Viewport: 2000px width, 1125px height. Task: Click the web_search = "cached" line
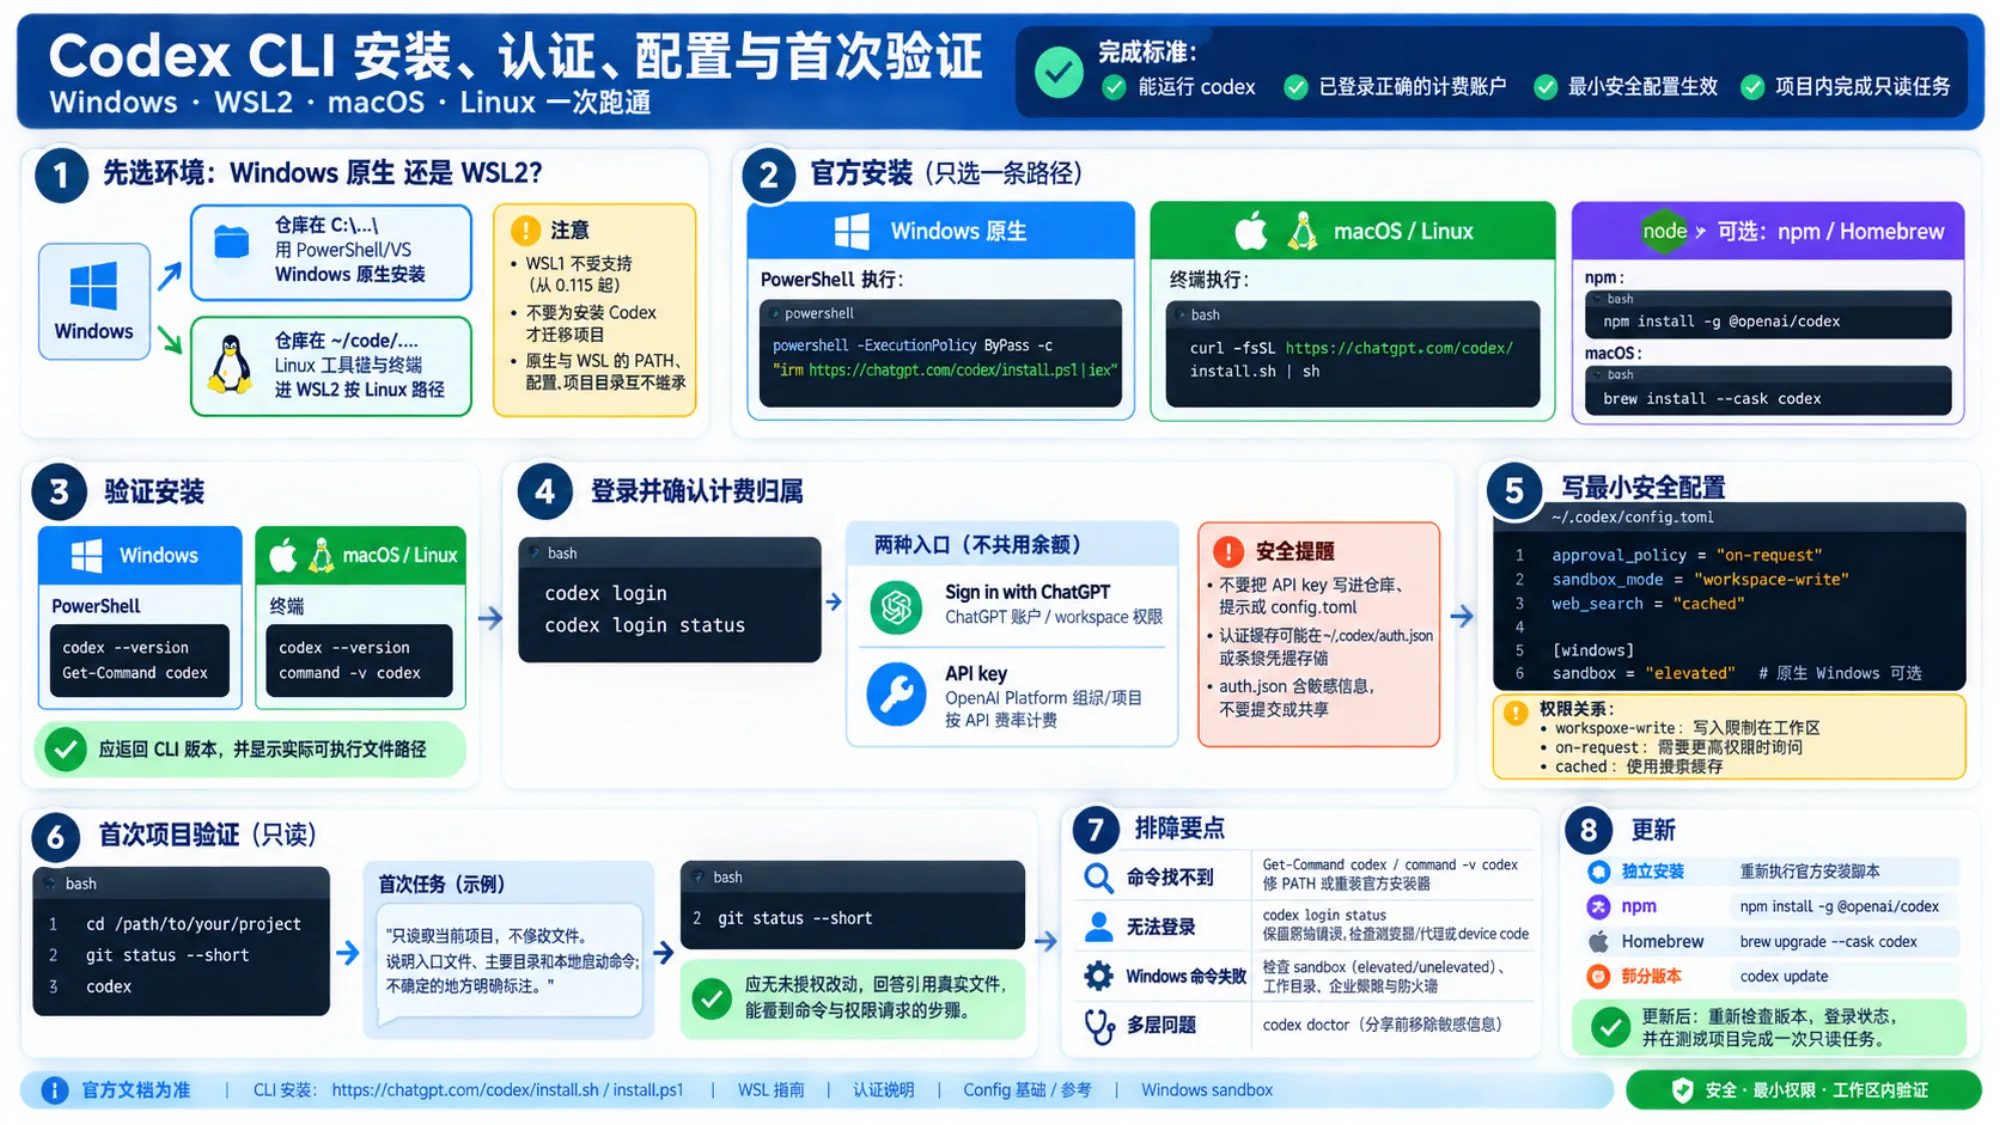1647,603
